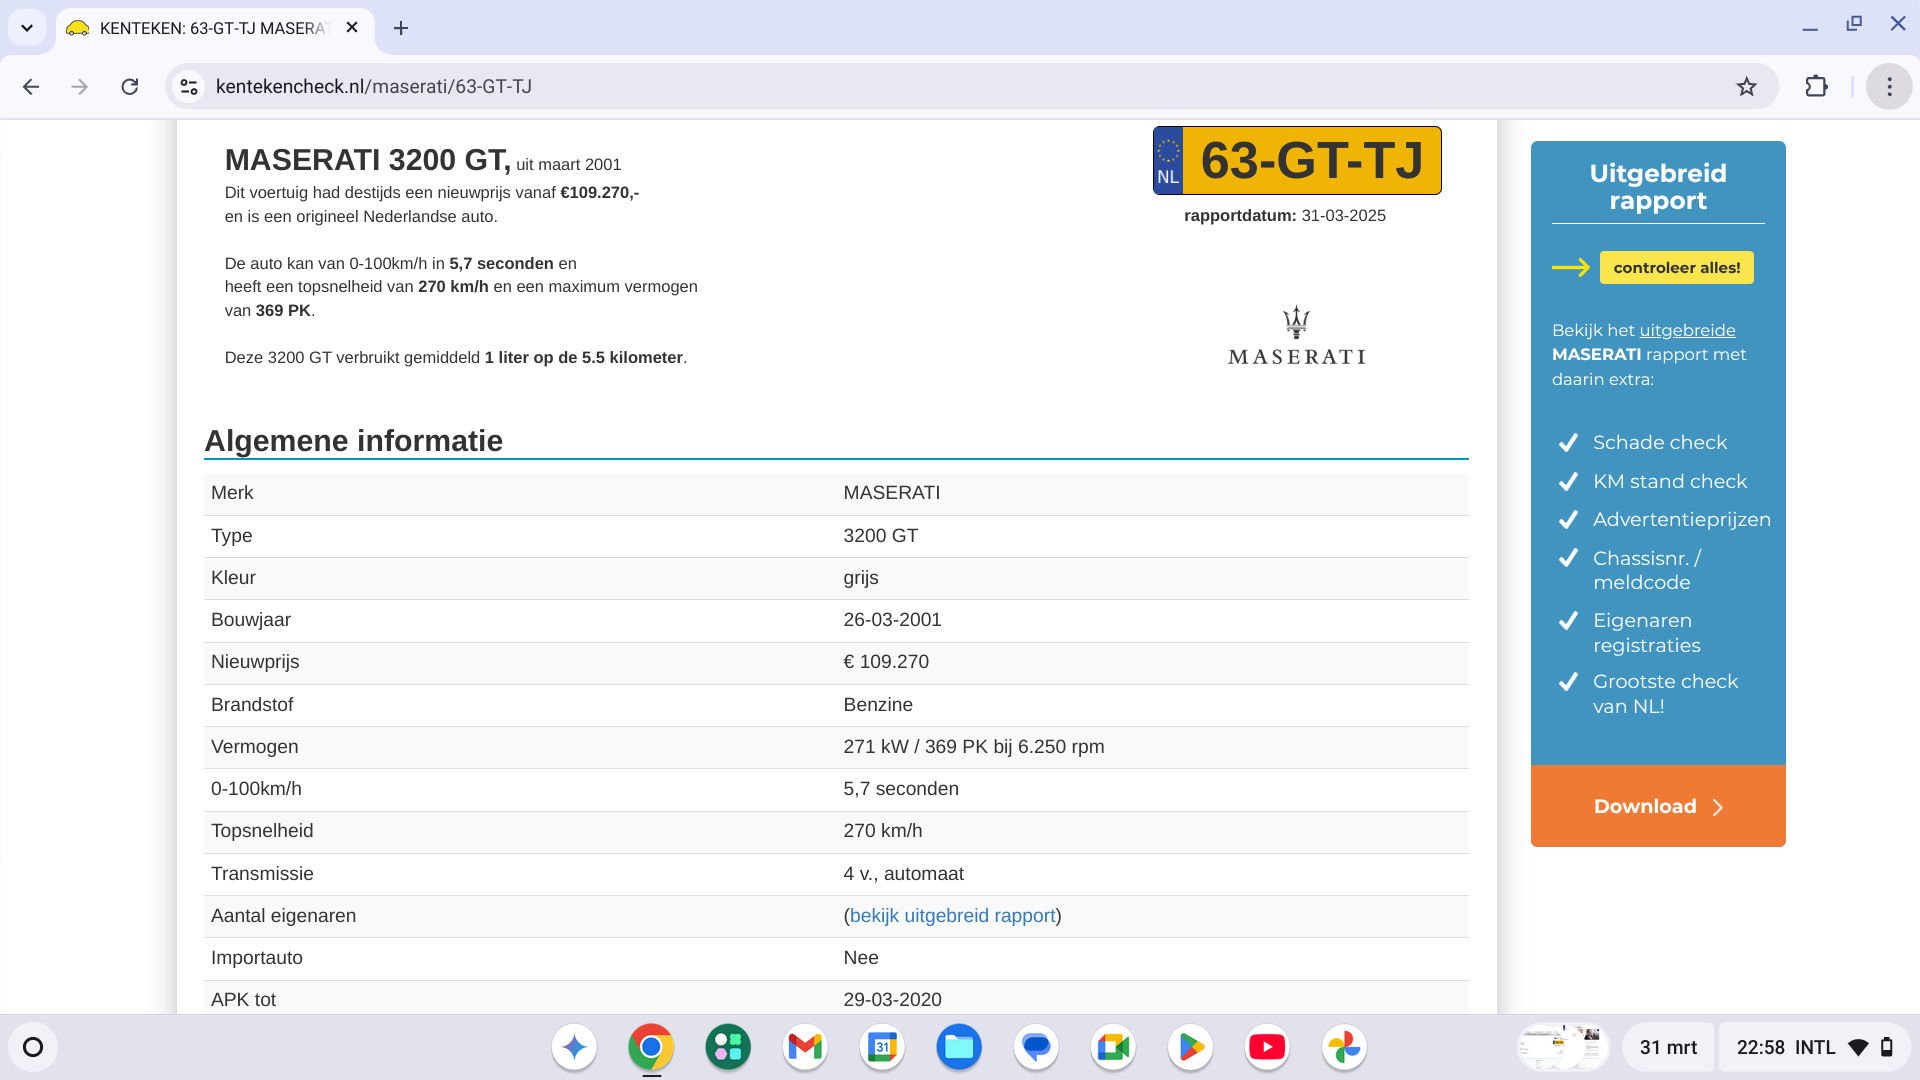Open the Chrome extensions puzzle icon
Image resolution: width=1920 pixels, height=1080 pixels.
pyautogui.click(x=1817, y=87)
